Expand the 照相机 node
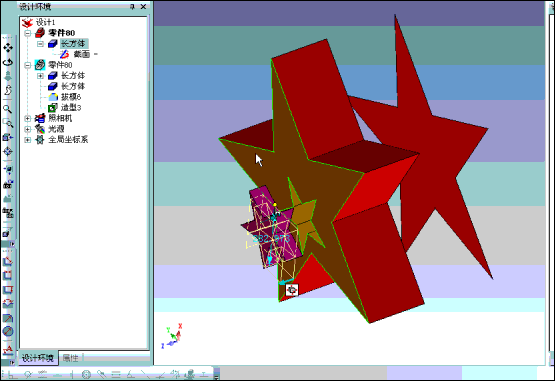The image size is (555, 381). (28, 118)
